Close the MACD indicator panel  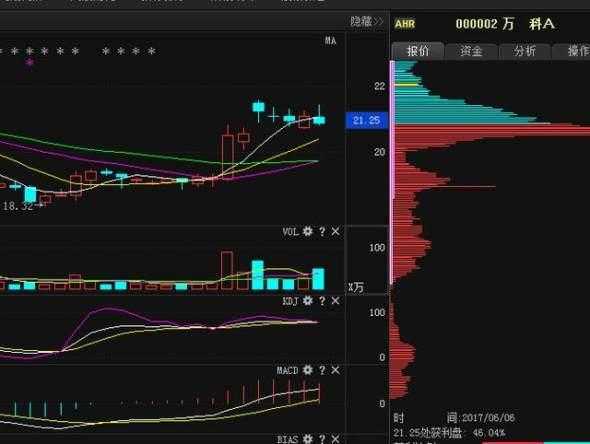tap(335, 370)
